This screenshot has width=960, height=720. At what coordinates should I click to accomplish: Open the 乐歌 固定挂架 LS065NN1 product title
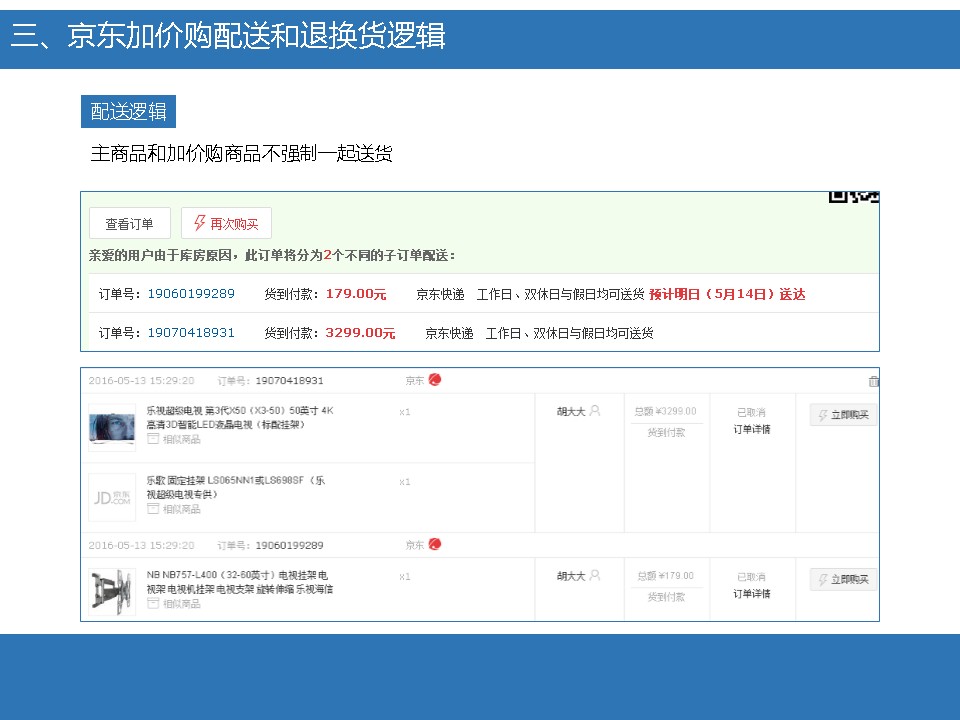(236, 487)
